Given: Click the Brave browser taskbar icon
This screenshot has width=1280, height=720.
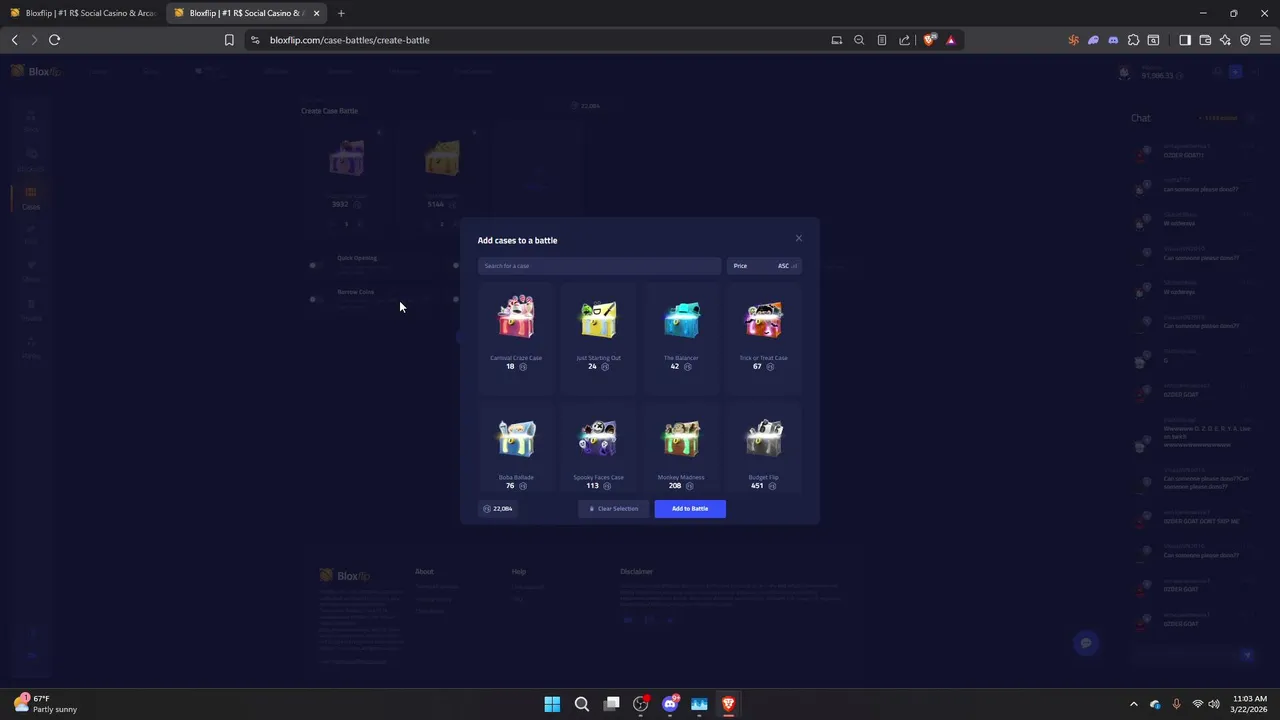Looking at the screenshot, I should 729,704.
